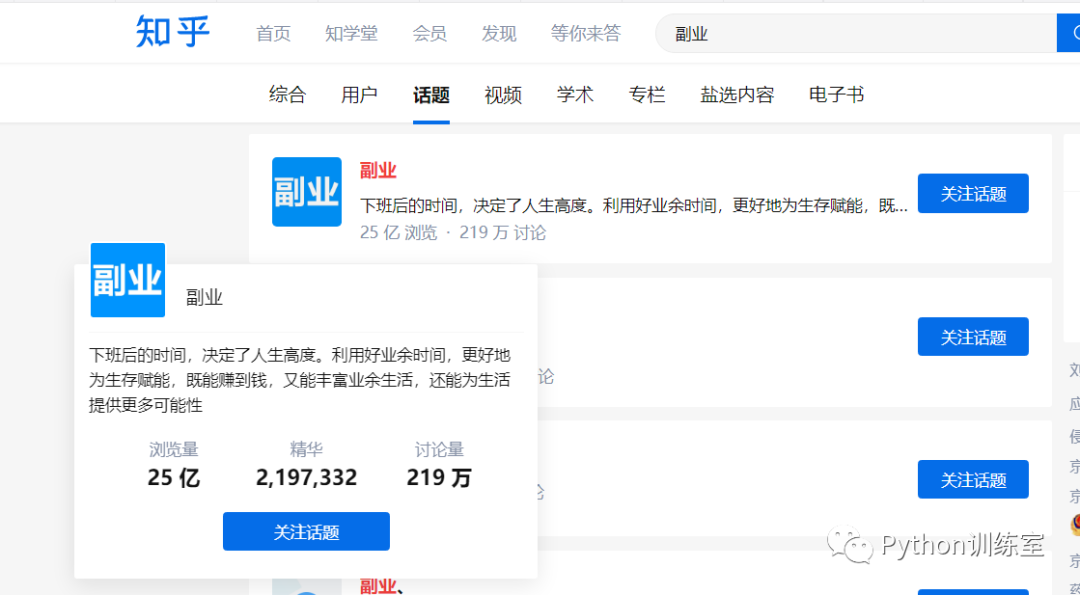Open the 副业 topic thumbnail in first result
The height and width of the screenshot is (595, 1080).
point(307,191)
